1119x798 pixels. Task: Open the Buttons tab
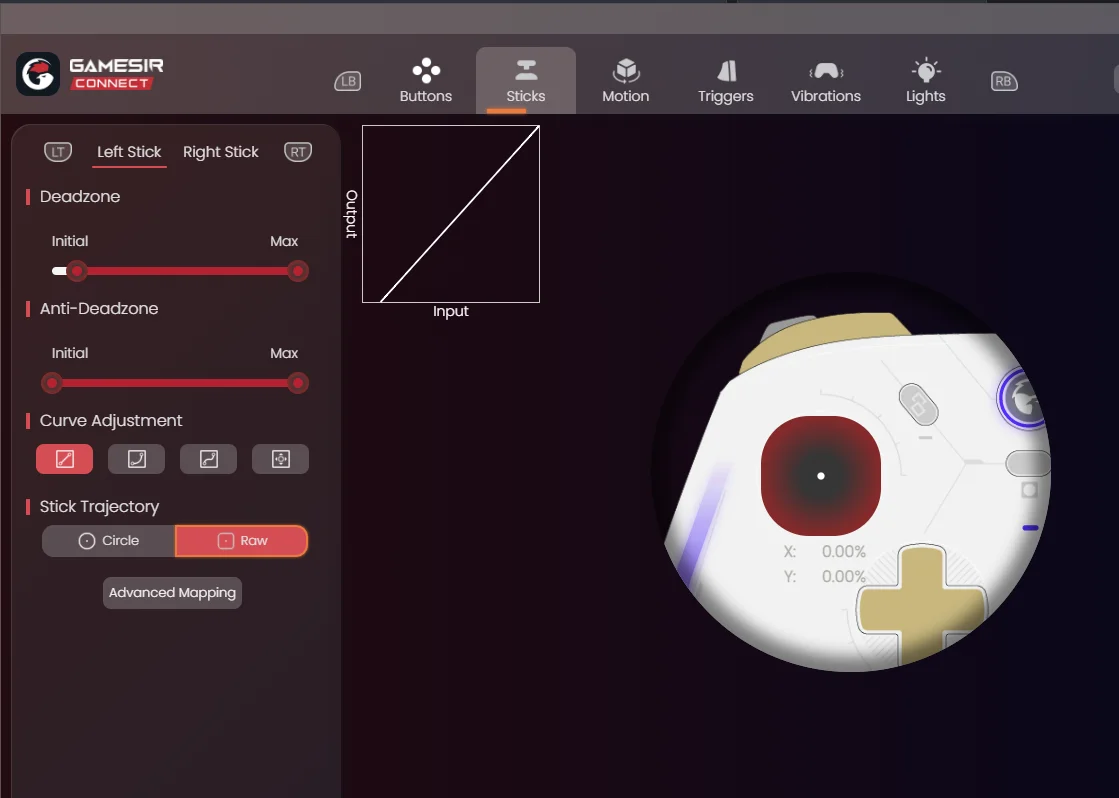pyautogui.click(x=426, y=81)
